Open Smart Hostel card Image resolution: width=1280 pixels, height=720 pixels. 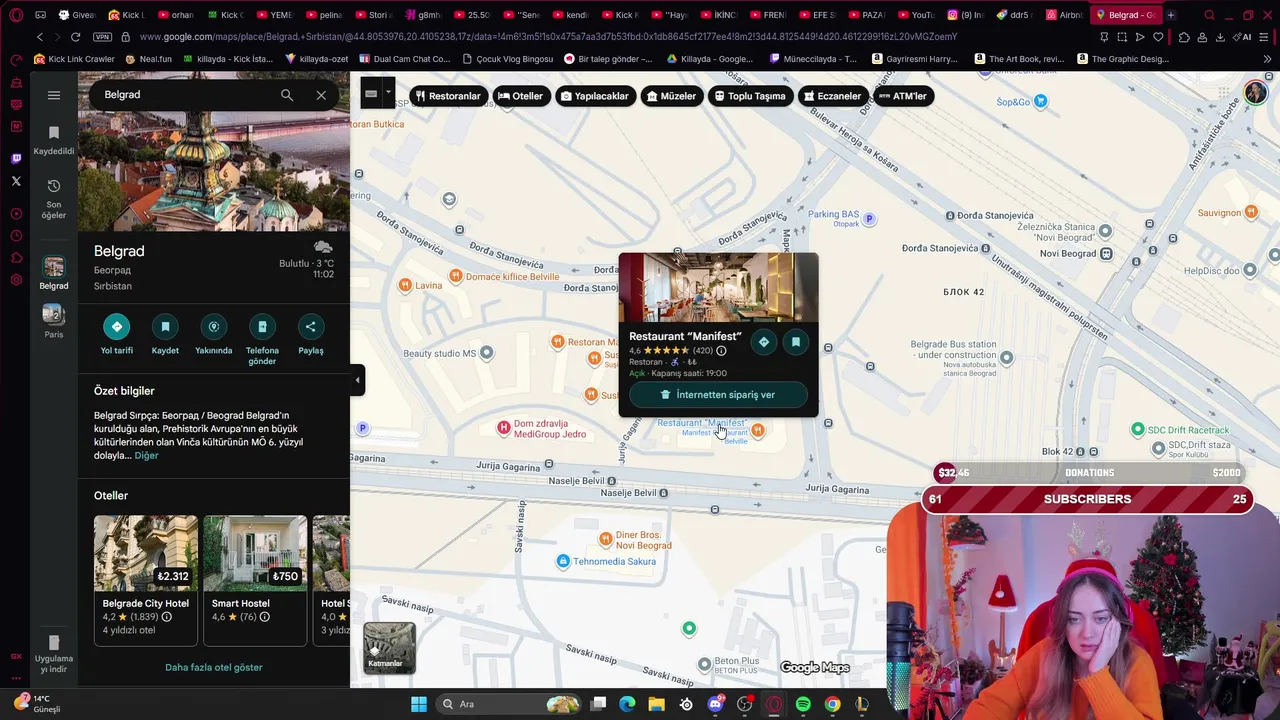point(255,580)
